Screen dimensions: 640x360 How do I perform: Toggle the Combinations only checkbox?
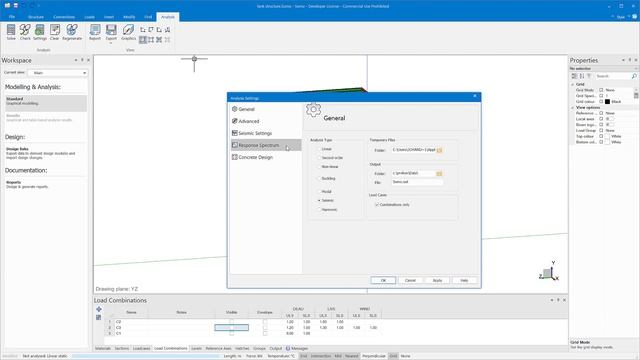[377, 204]
